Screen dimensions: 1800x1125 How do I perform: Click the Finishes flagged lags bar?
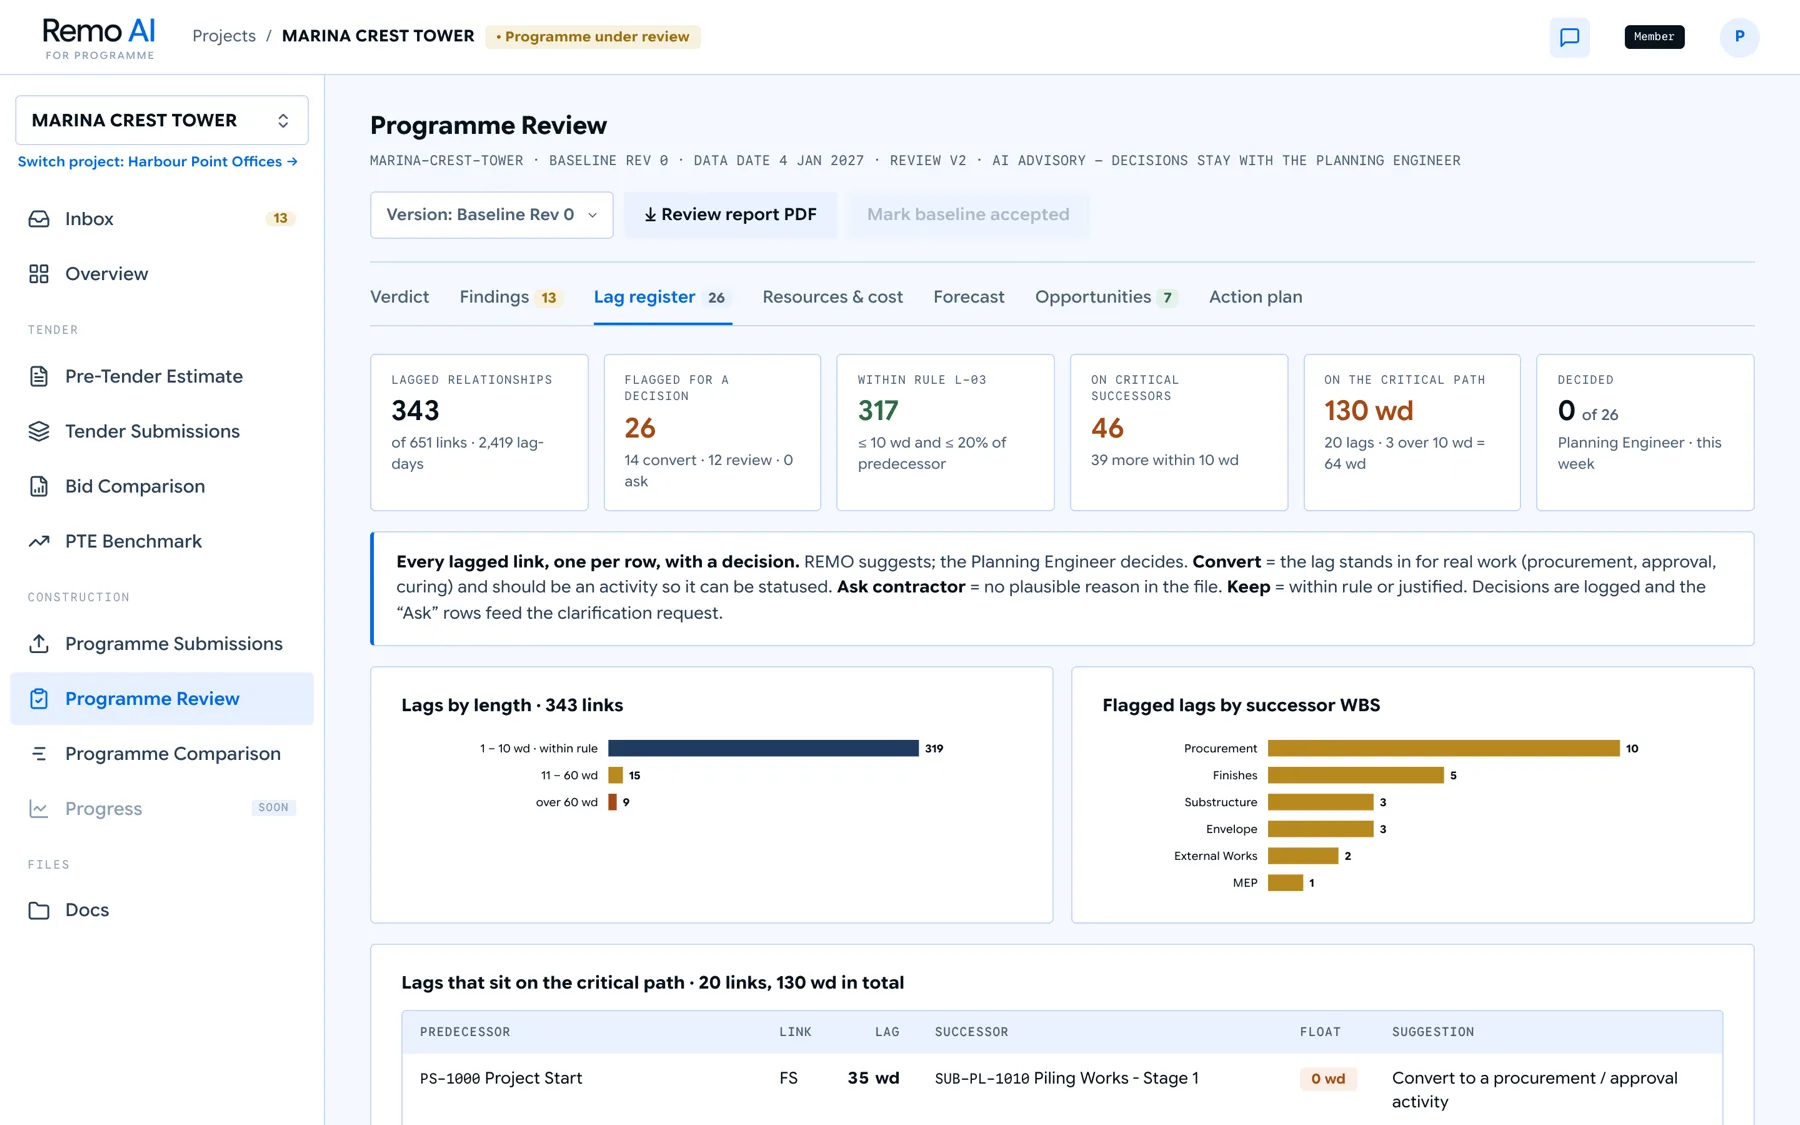(1355, 775)
